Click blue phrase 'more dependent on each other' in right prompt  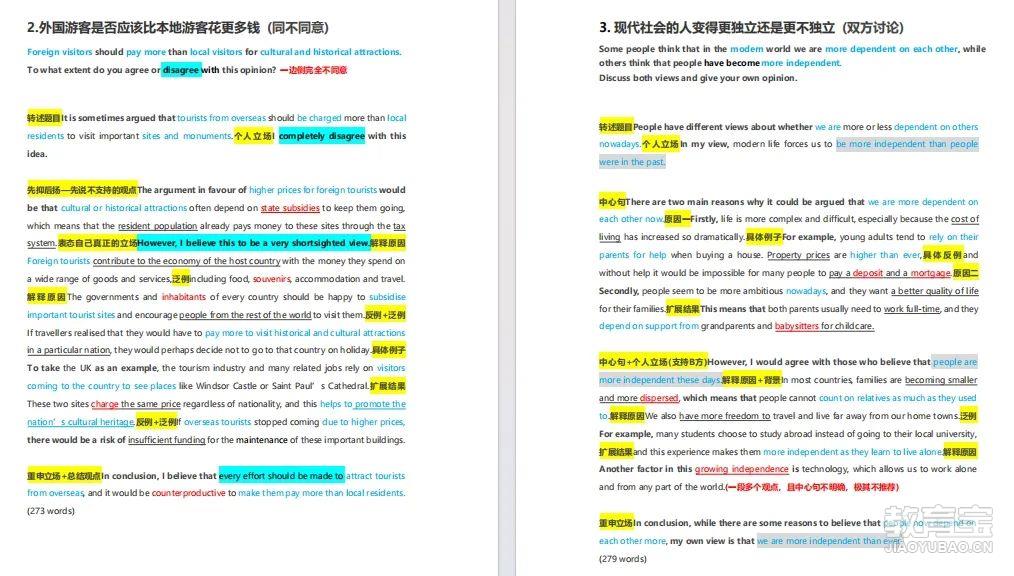(x=891, y=49)
